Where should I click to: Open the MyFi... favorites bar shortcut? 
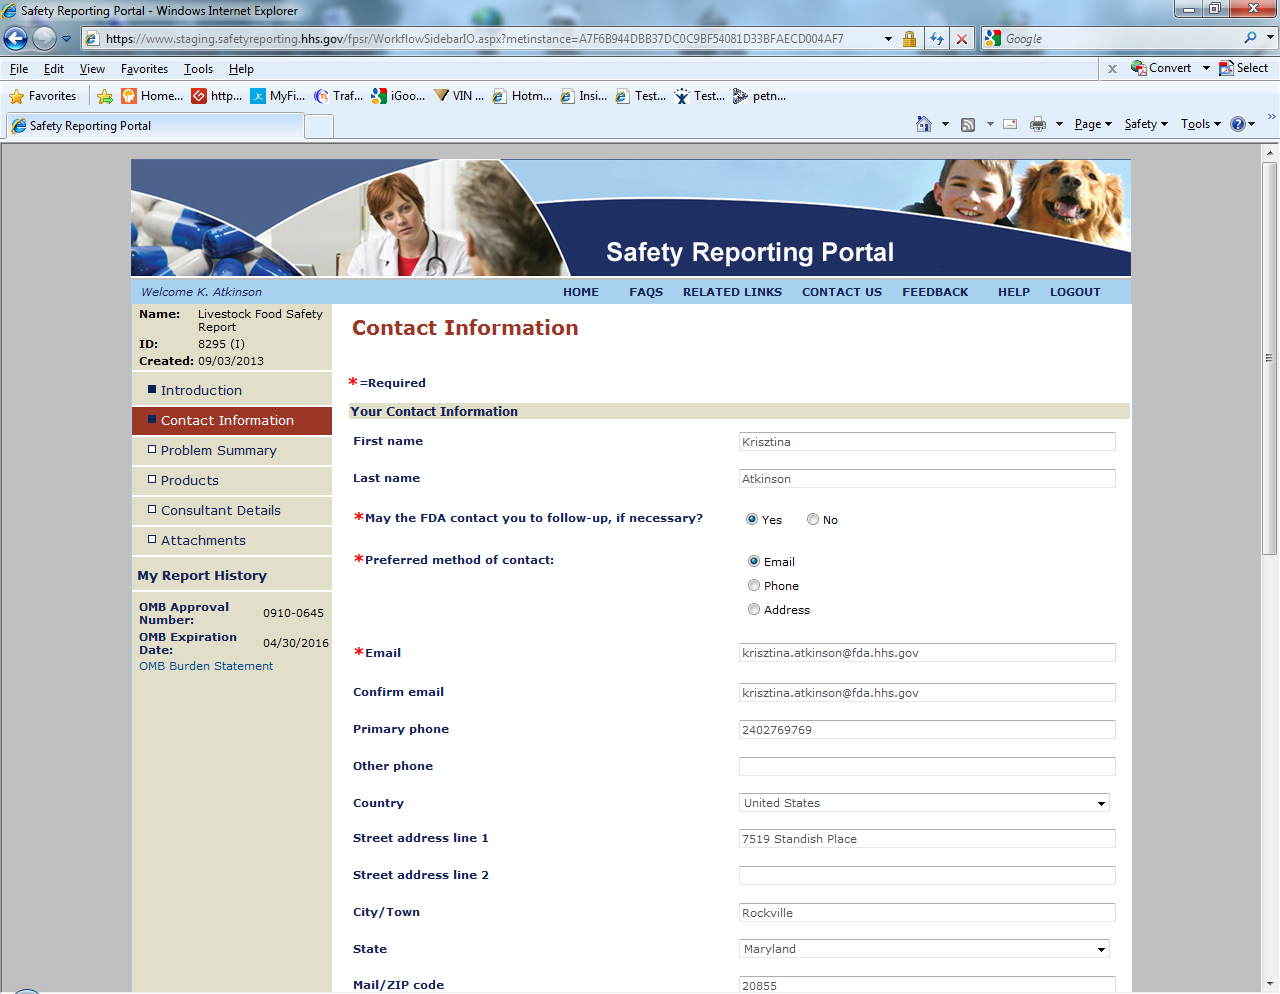[278, 96]
